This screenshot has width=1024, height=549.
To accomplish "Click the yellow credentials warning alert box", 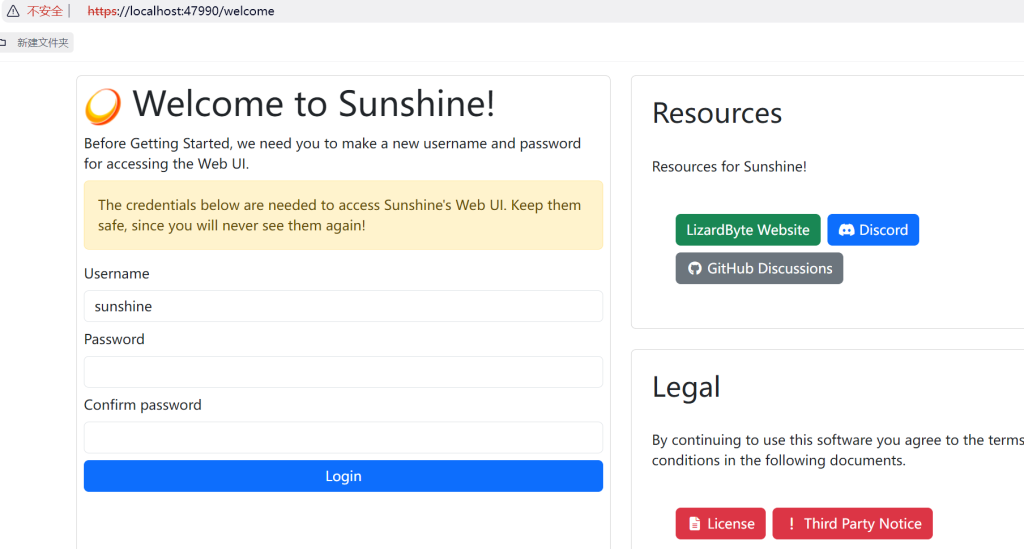I will tap(343, 215).
